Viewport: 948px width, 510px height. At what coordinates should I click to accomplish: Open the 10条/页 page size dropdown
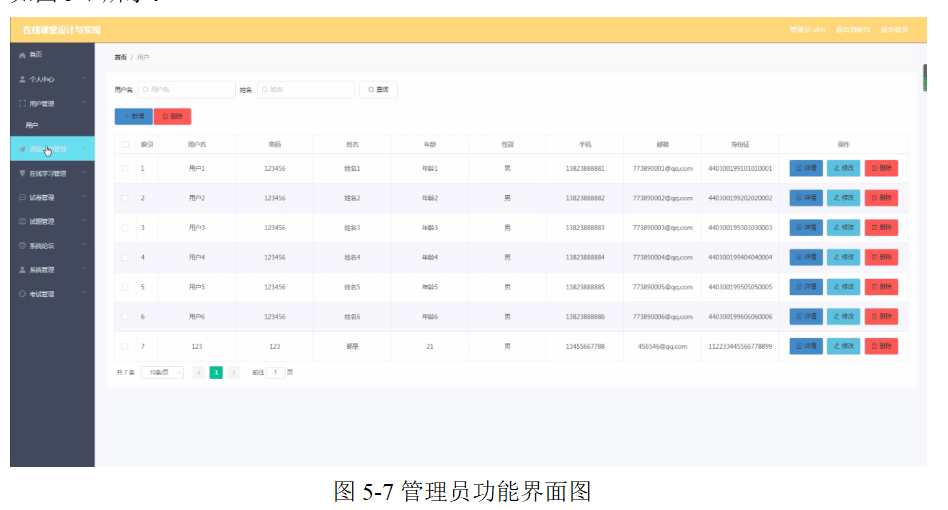click(x=162, y=373)
